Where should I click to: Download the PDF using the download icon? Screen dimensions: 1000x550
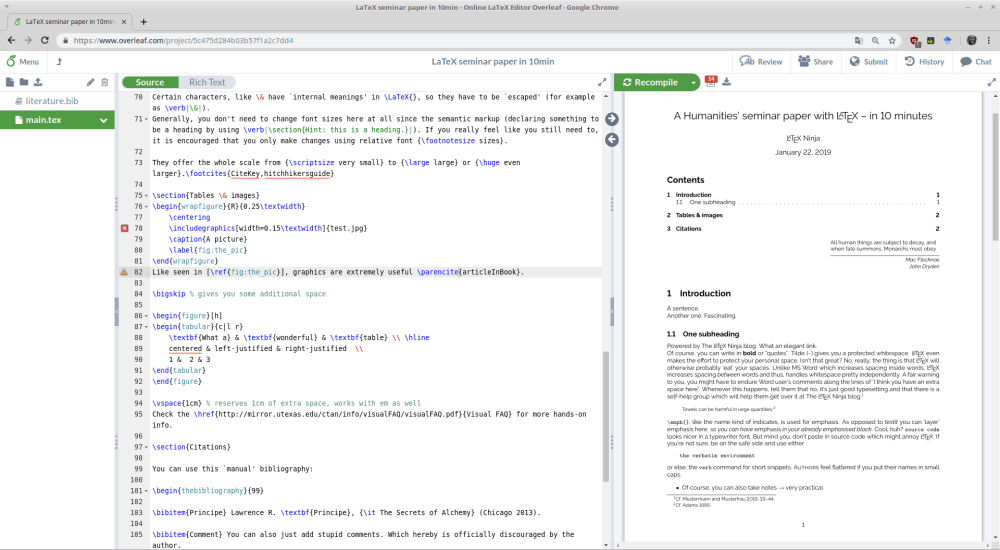(727, 82)
